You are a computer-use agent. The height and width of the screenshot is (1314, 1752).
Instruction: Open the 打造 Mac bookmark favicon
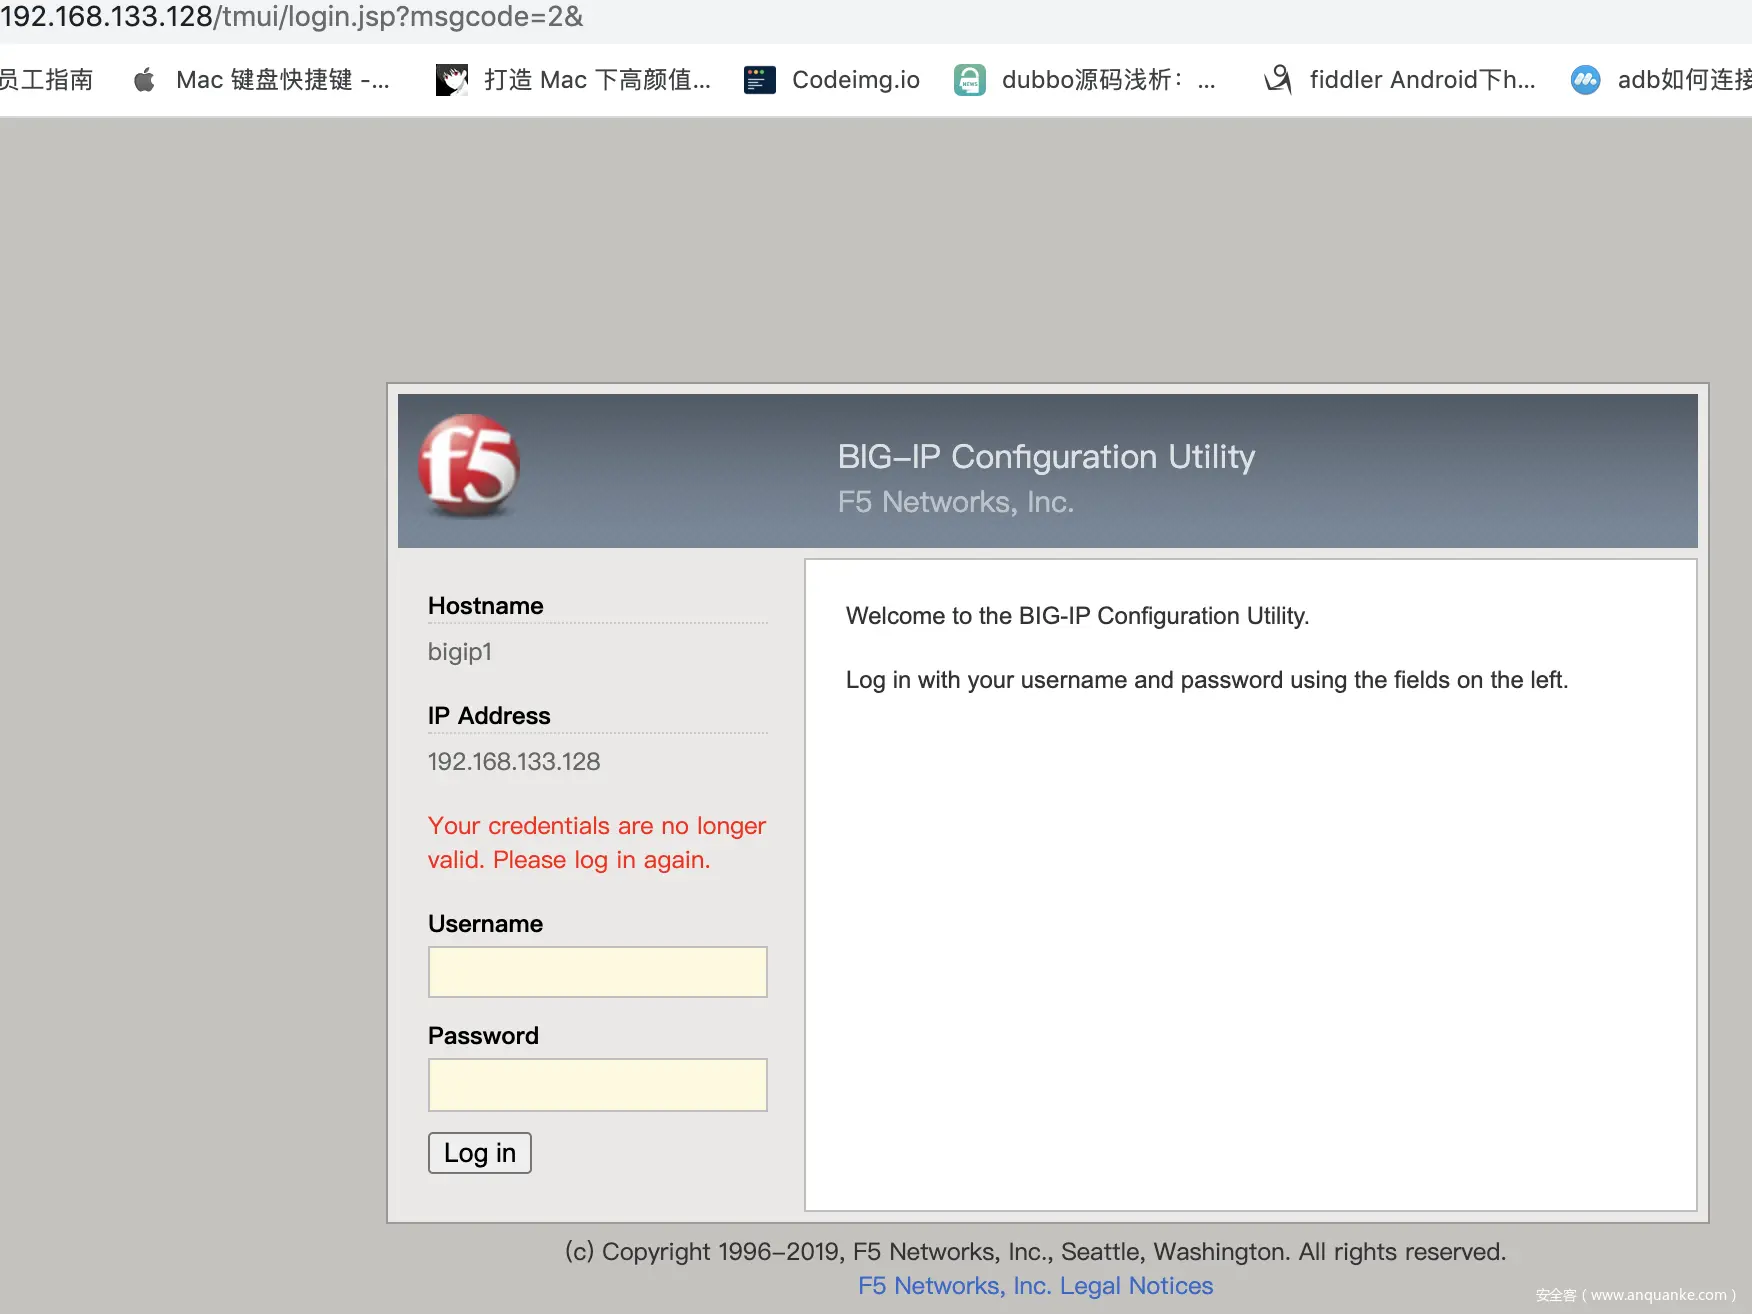coord(452,80)
